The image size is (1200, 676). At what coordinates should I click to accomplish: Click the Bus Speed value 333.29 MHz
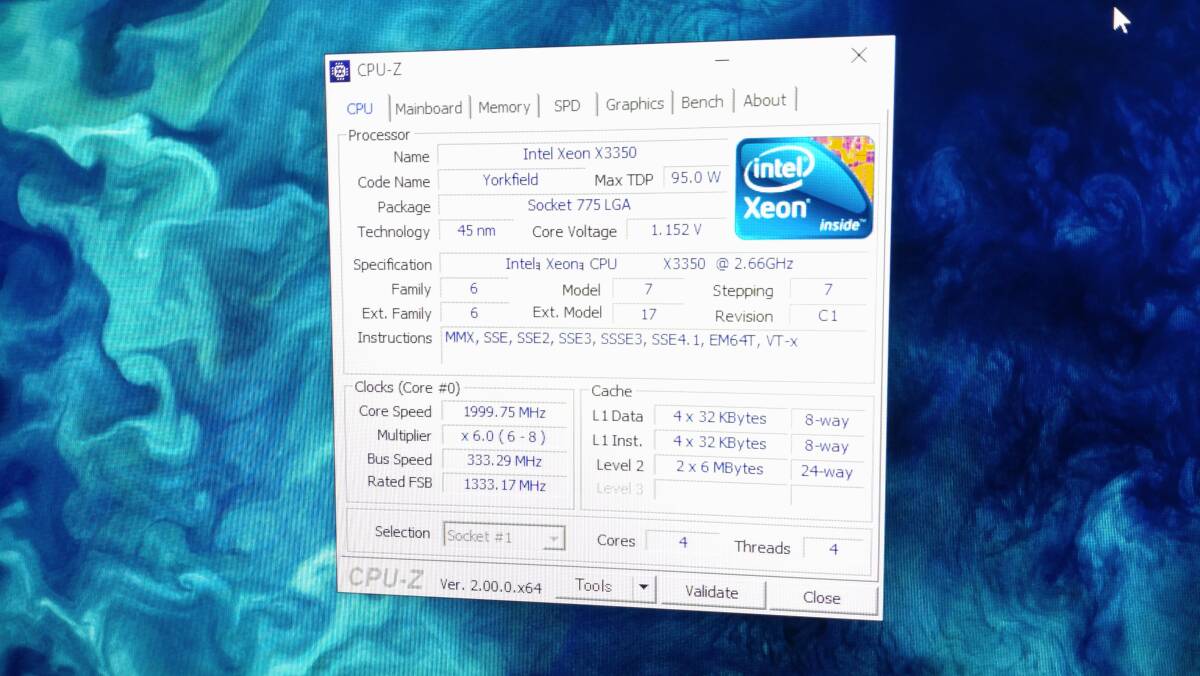[x=504, y=461]
